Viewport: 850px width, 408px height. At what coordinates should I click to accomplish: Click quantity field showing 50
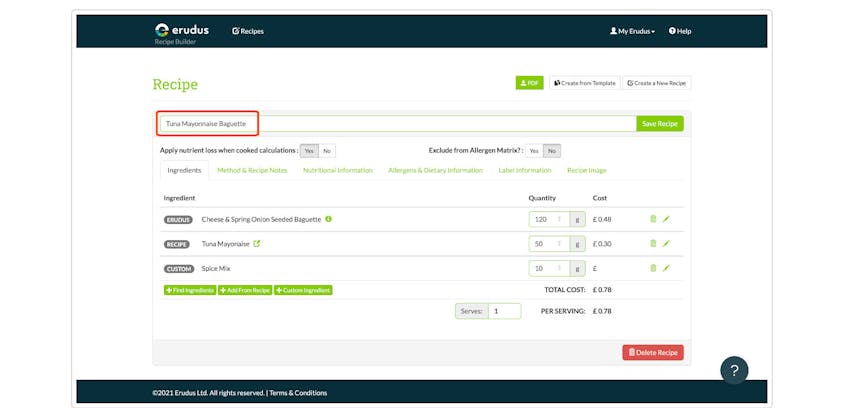point(549,244)
